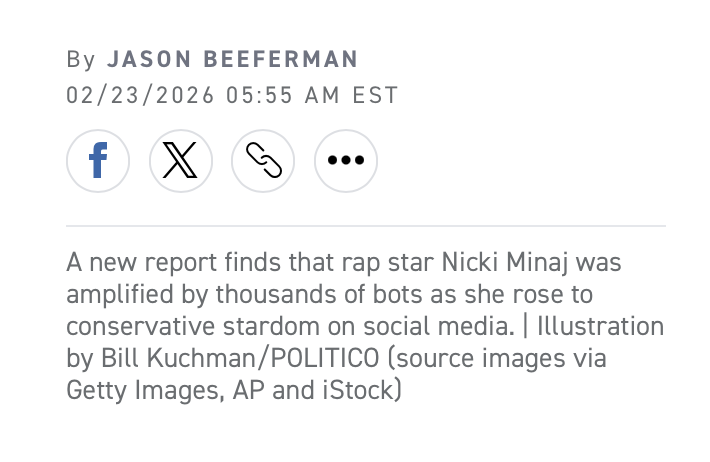This screenshot has width=710, height=462.
Task: Click the 02/23/2026 publication date
Action: click(140, 96)
